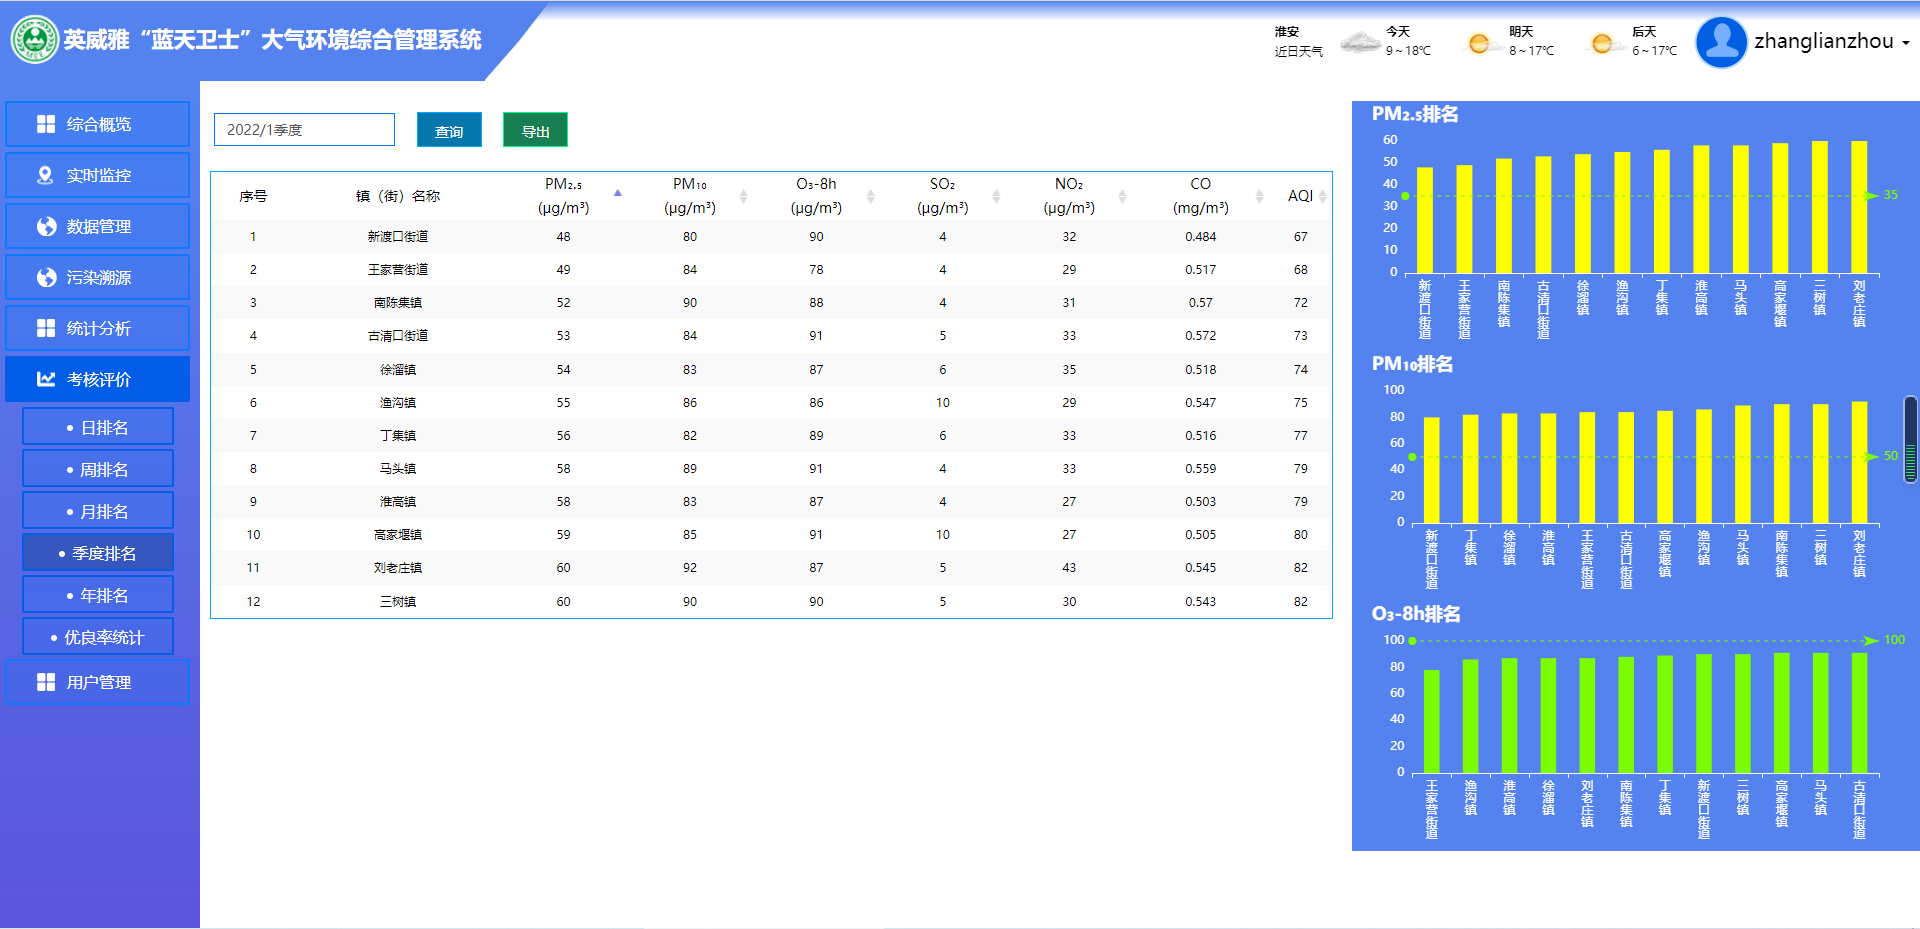Click the green 导出 export button
Screen dimensions: 1920x929
pos(535,131)
